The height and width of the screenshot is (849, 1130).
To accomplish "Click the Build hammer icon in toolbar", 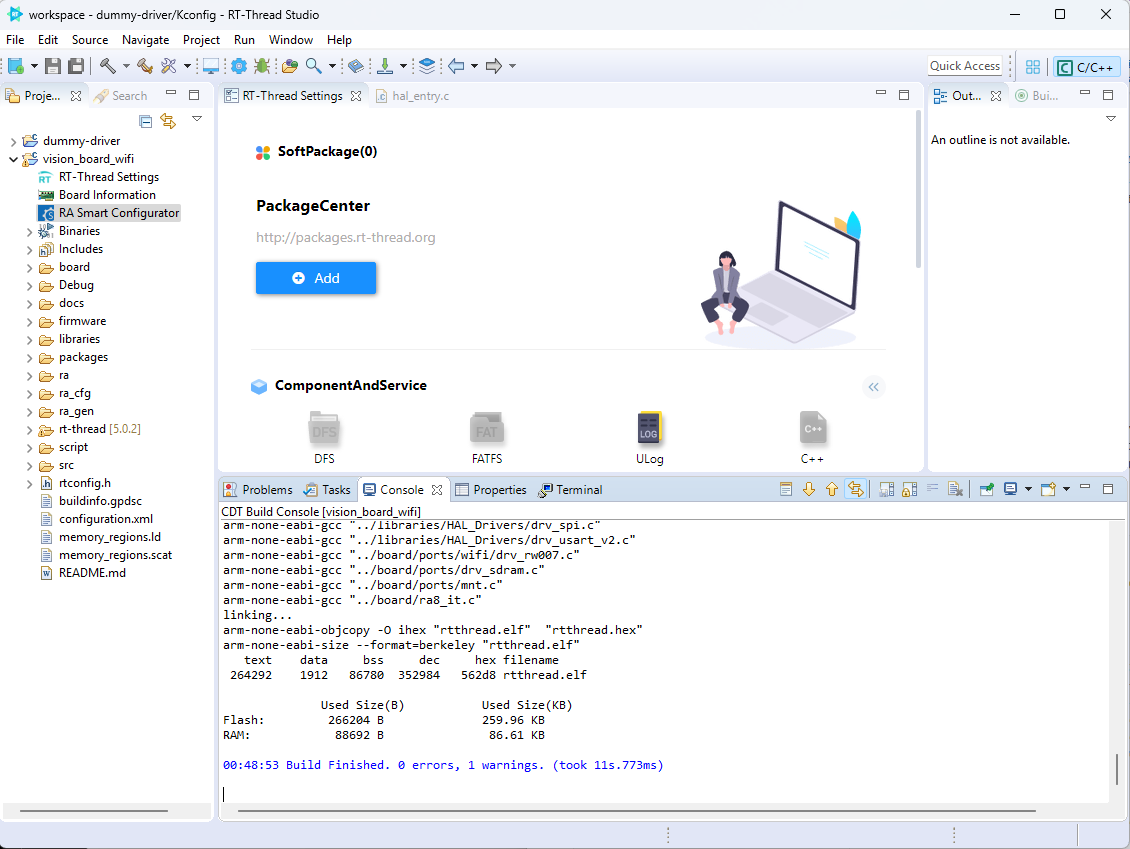I will [107, 66].
